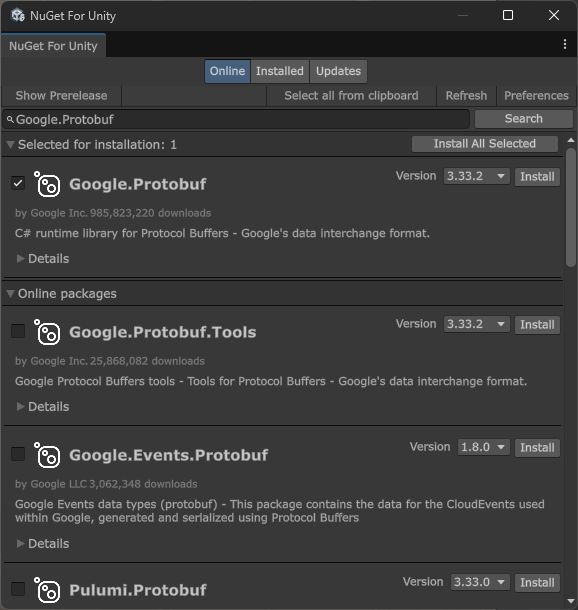Open Google.Protobuf.Tools version dropdown
Viewport: 578px width, 610px height.
(476, 324)
